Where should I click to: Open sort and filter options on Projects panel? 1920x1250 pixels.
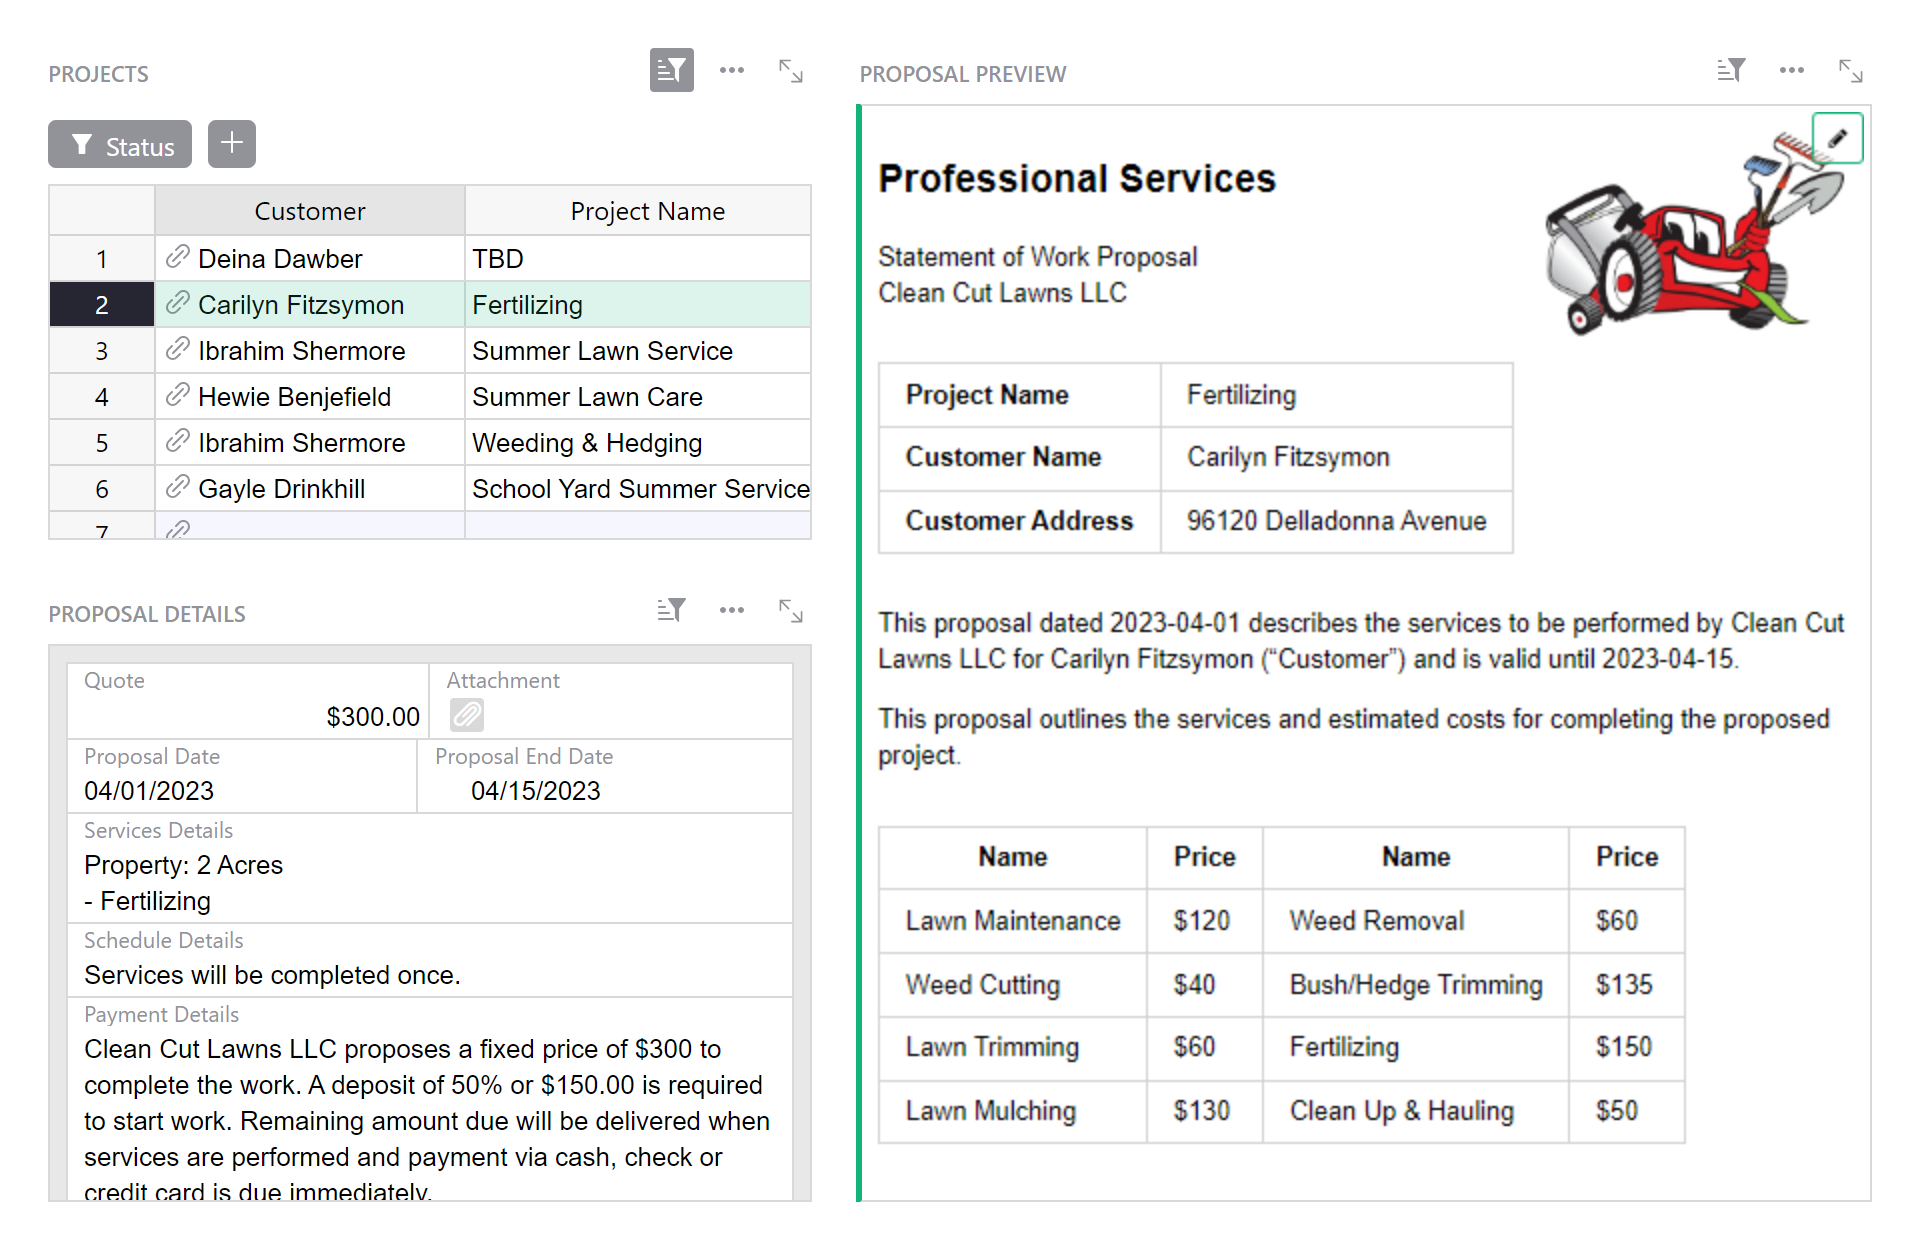click(671, 70)
